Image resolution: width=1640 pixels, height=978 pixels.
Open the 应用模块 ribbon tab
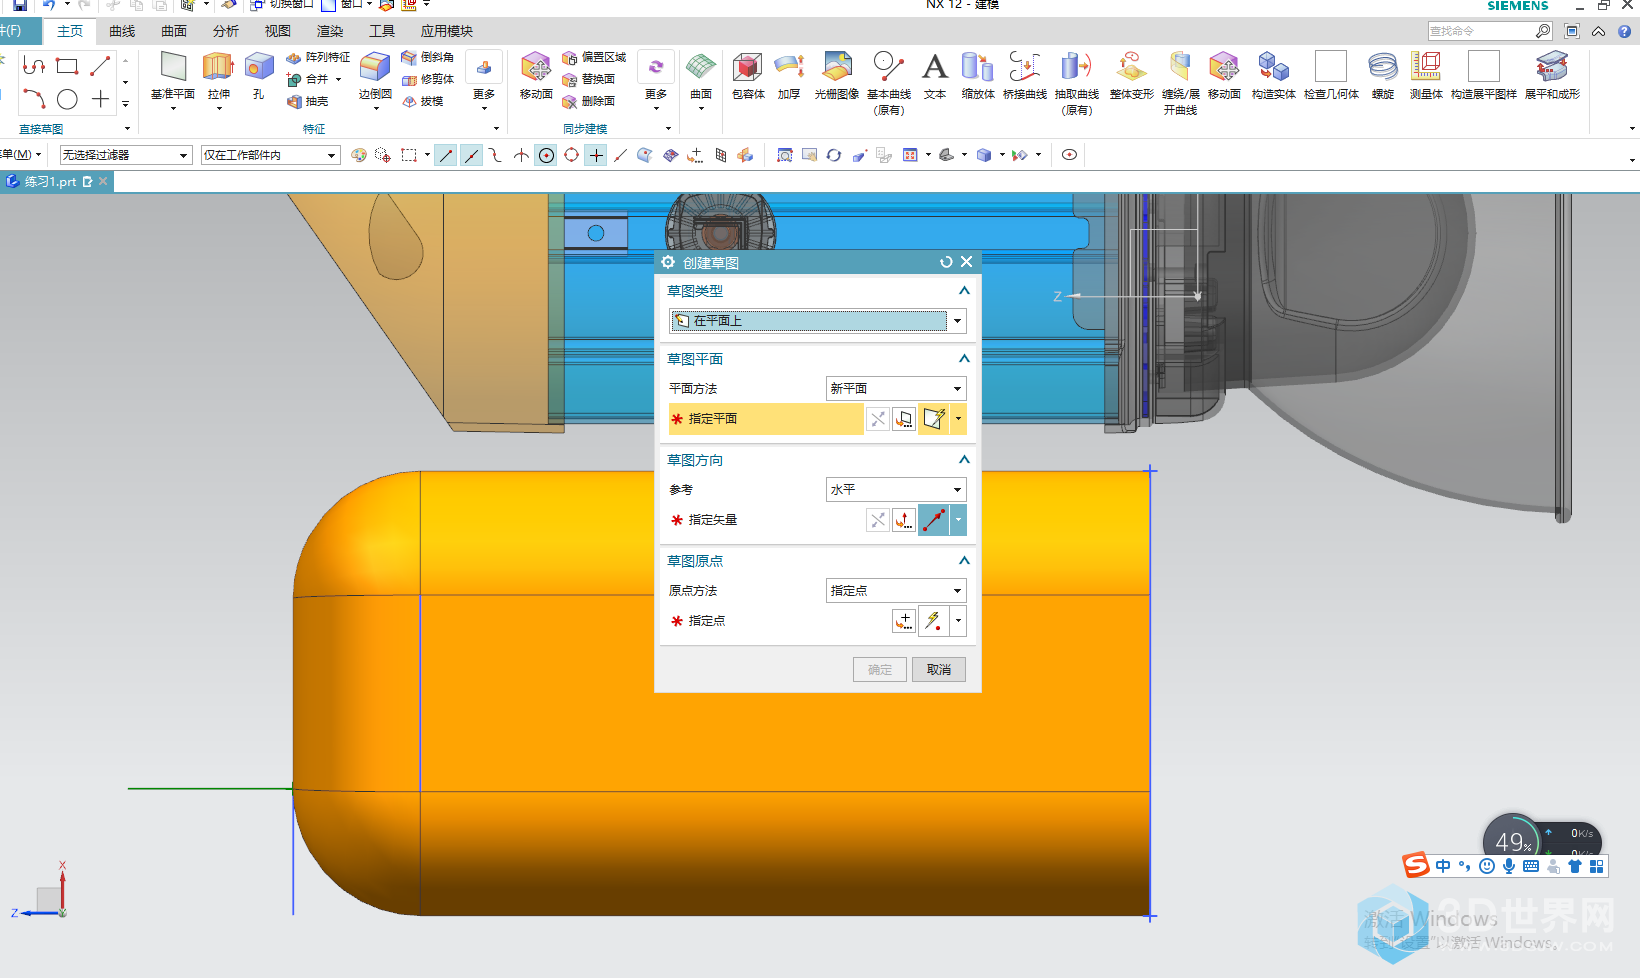click(x=447, y=31)
